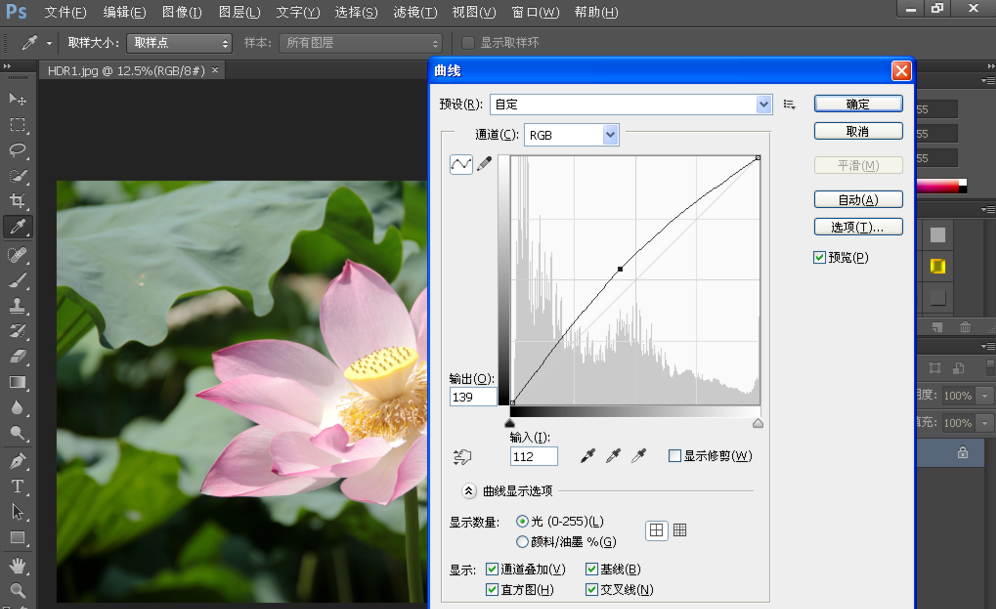Click the white point slider triangle
The image size is (996, 609).
click(x=758, y=424)
